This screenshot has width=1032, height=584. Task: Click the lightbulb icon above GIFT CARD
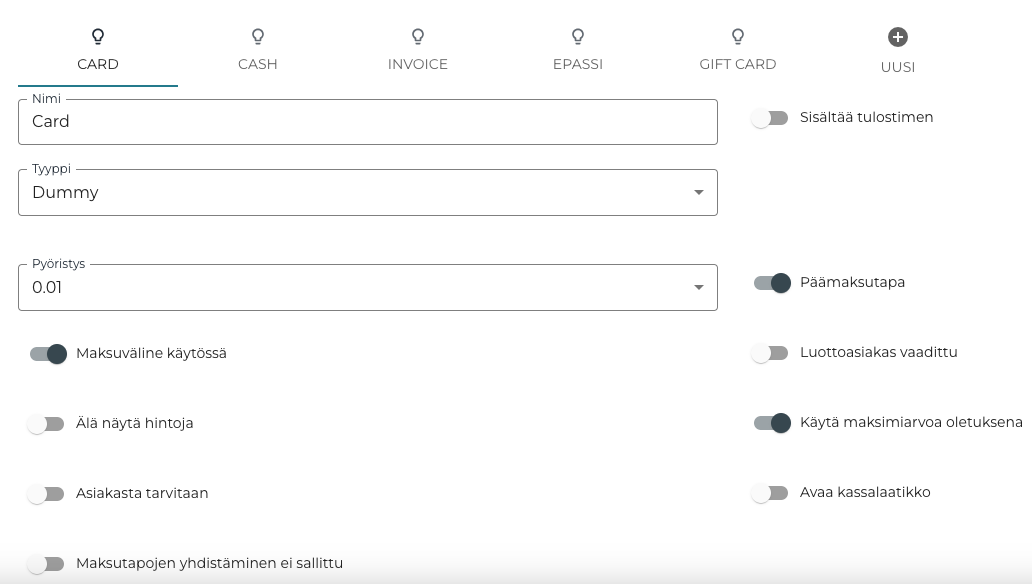[738, 37]
